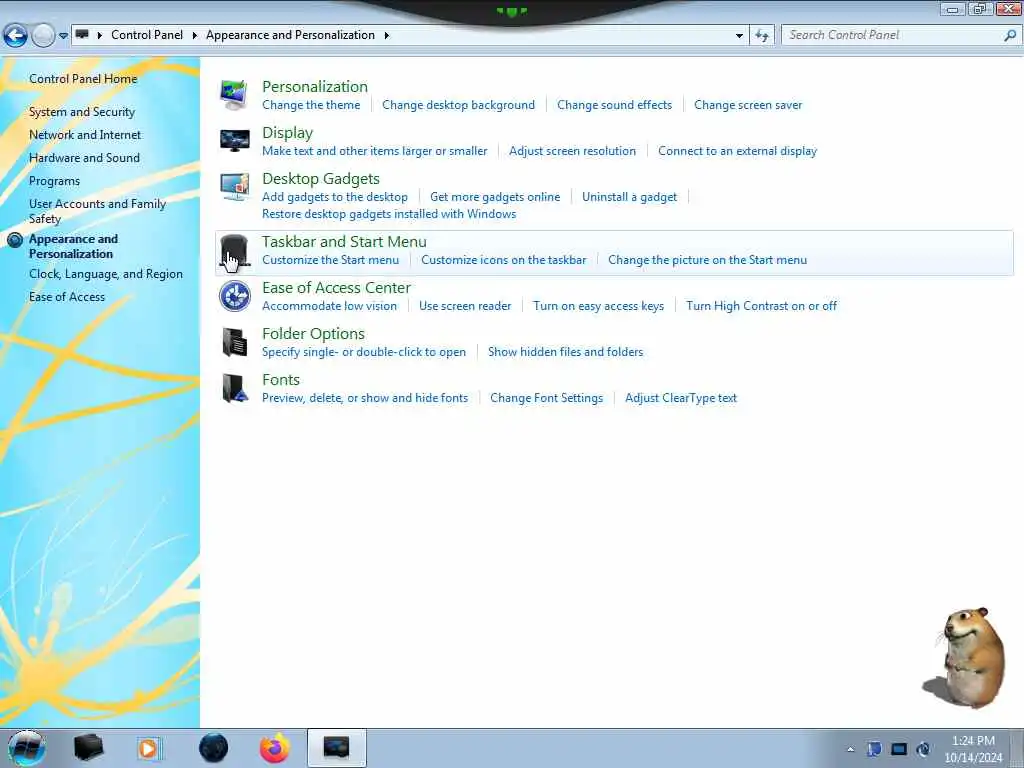The image size is (1024, 768).
Task: Click Adjust screen resolution link
Action: click(x=573, y=152)
